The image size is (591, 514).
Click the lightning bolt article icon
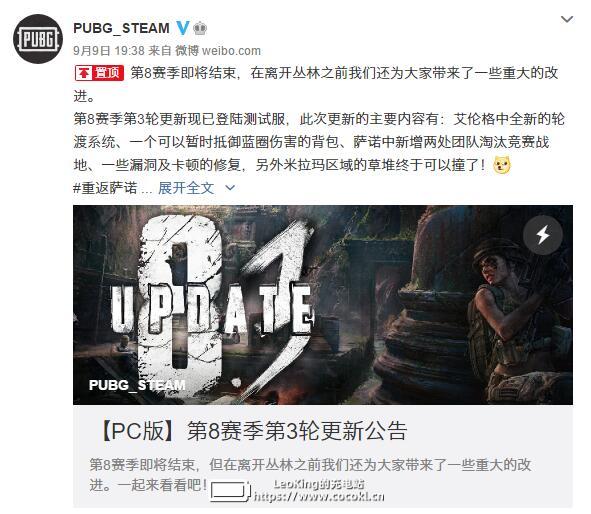pyautogui.click(x=542, y=235)
